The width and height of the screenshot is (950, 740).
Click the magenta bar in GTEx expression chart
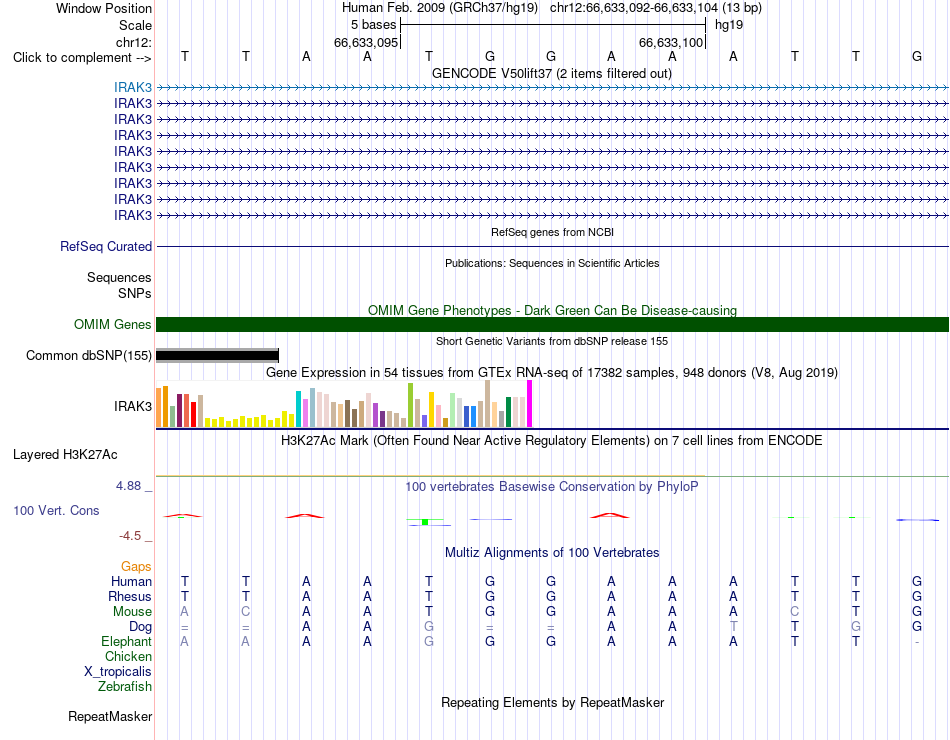tap(530, 404)
